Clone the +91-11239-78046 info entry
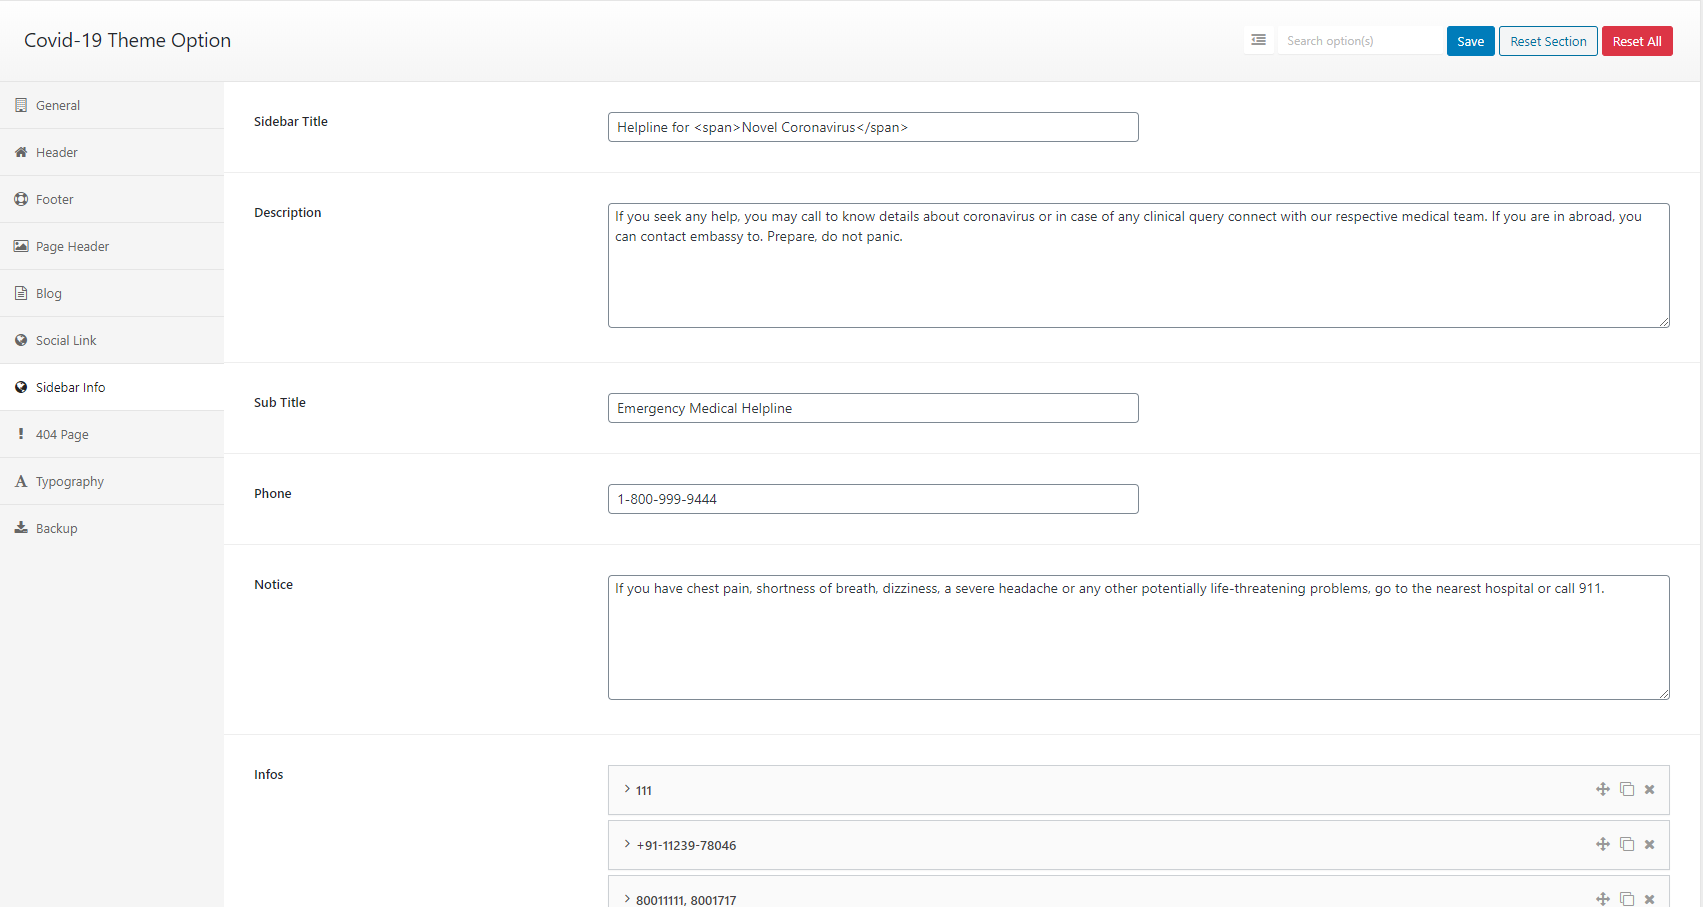Image resolution: width=1703 pixels, height=907 pixels. [1627, 844]
